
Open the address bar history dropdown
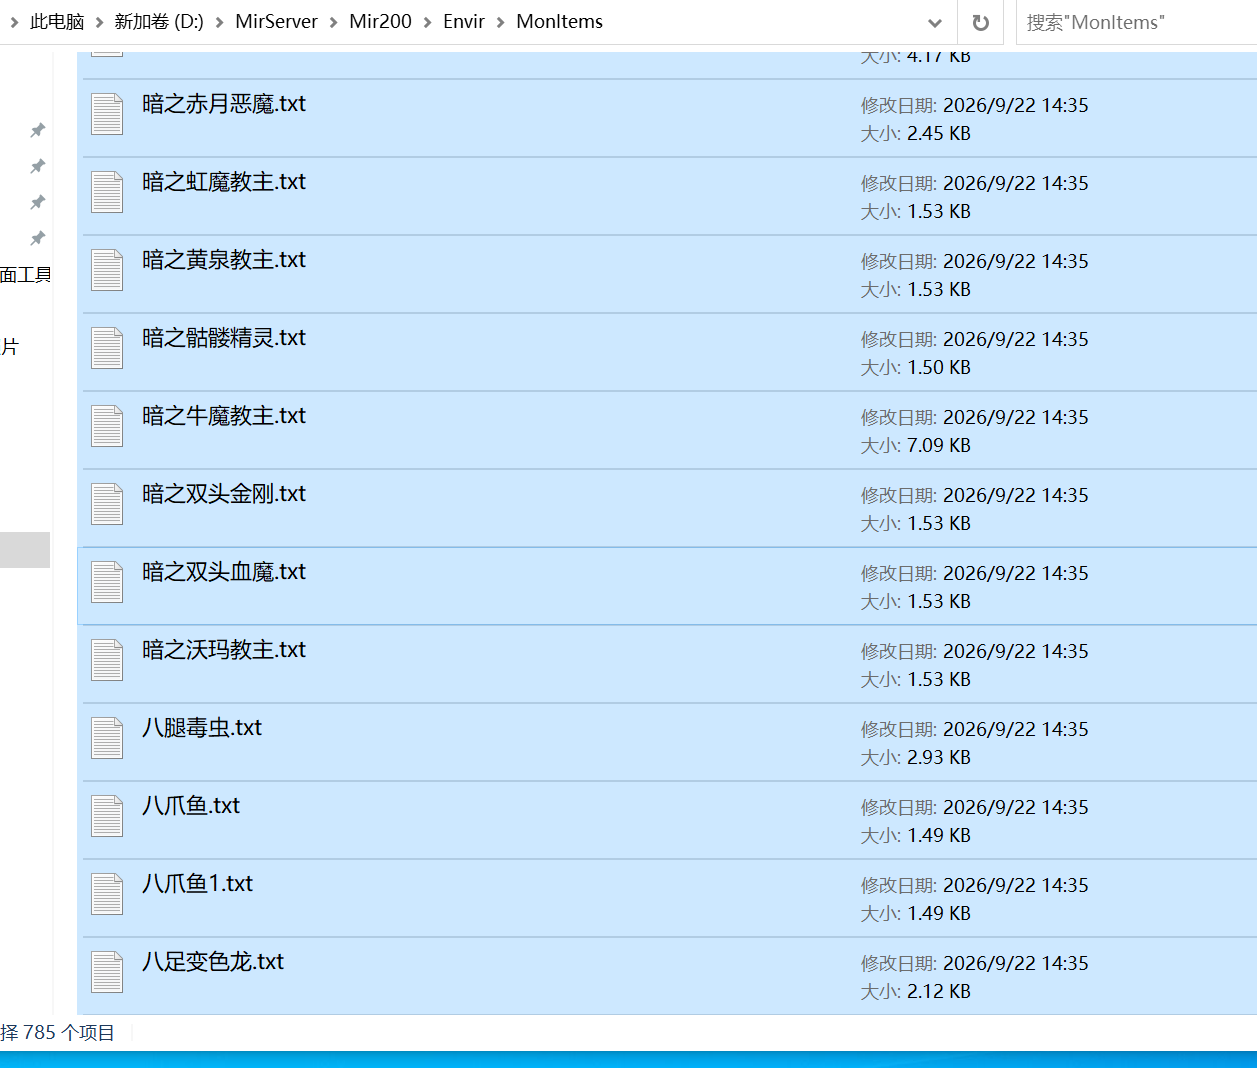935,22
